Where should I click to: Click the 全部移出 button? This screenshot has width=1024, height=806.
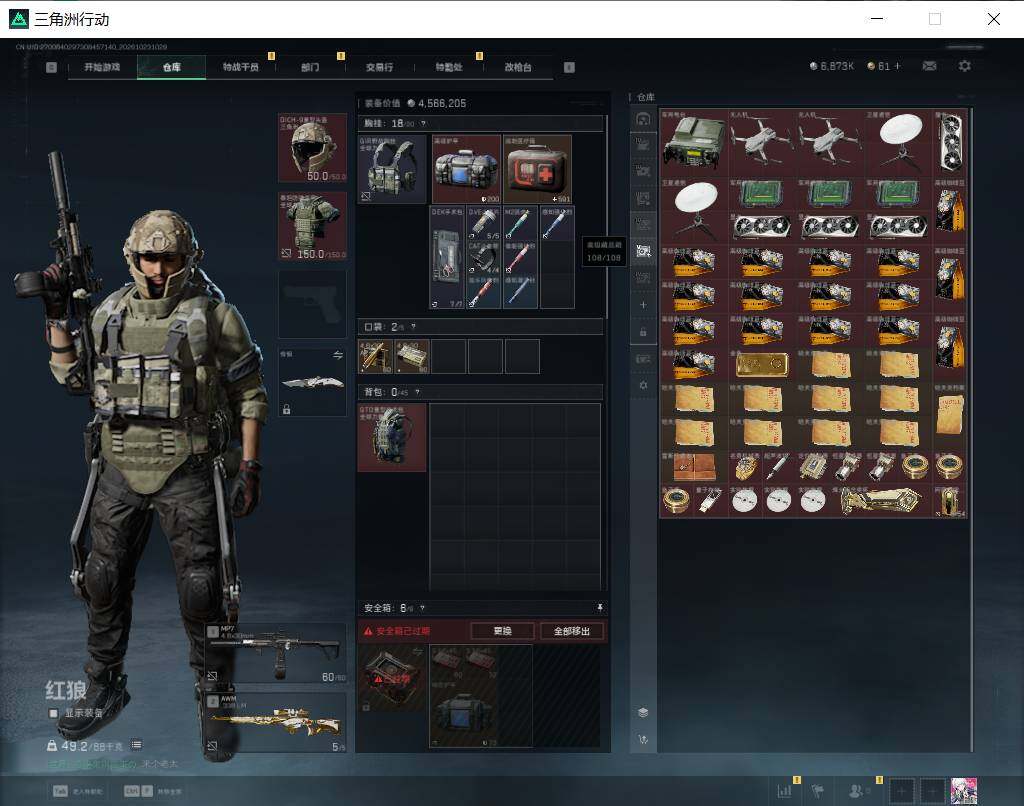click(x=571, y=631)
